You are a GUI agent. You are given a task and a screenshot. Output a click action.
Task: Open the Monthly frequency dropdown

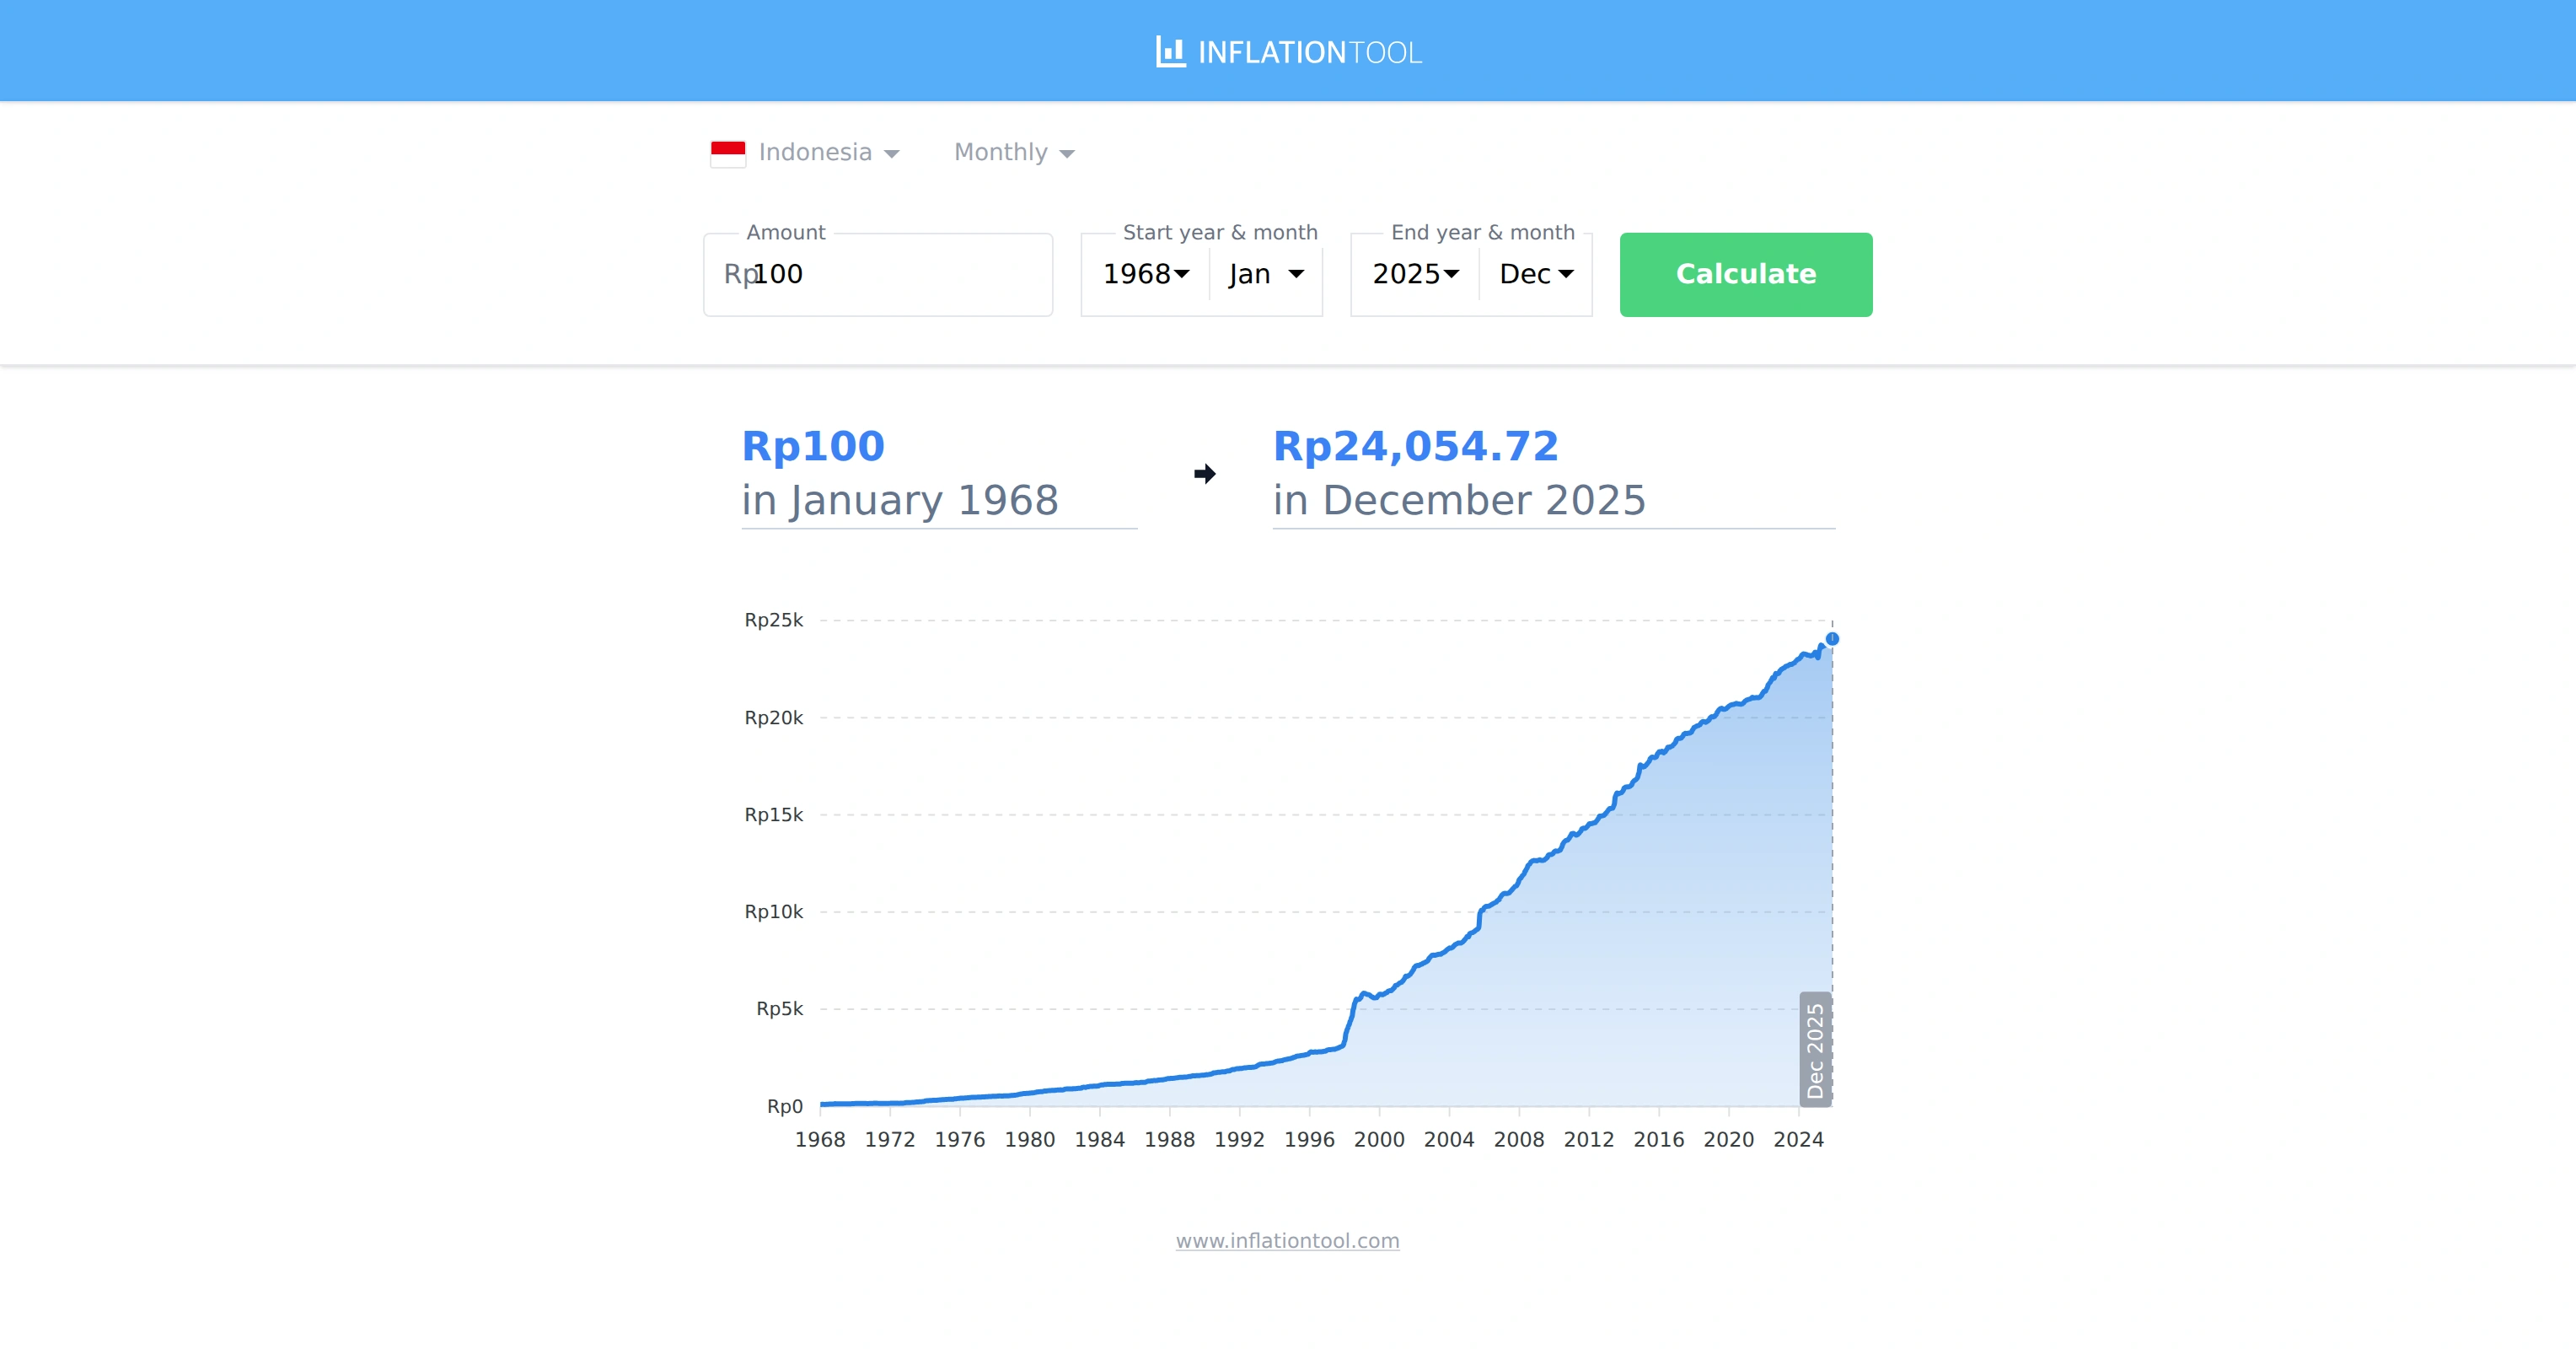pyautogui.click(x=1014, y=152)
